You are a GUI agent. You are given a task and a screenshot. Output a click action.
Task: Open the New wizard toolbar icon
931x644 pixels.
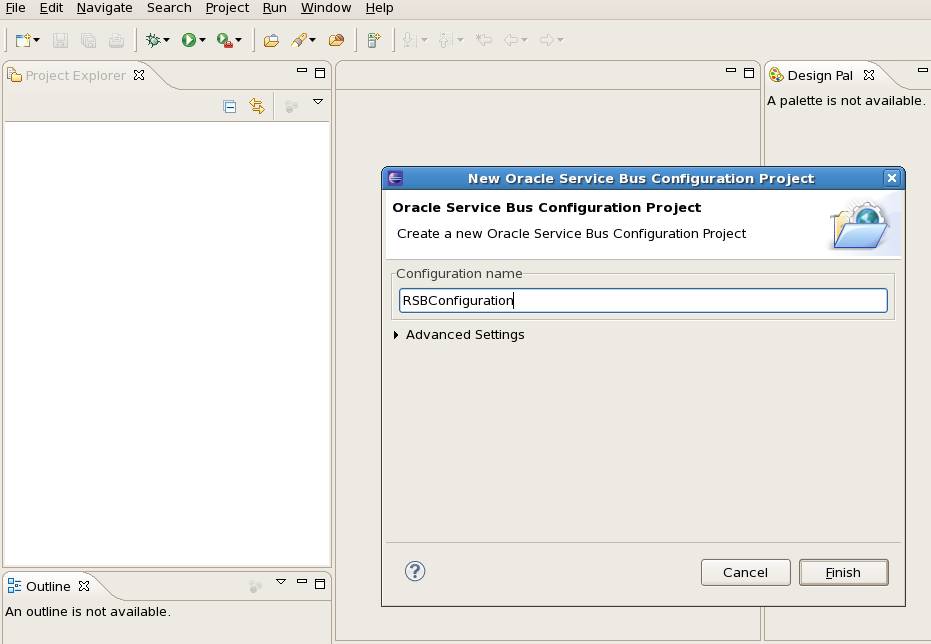pos(23,40)
